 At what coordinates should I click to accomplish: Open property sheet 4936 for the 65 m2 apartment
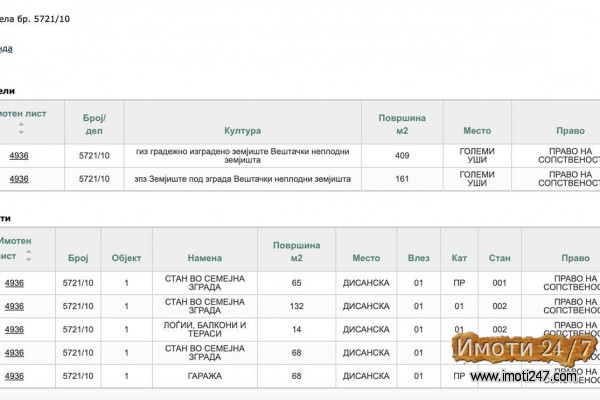click(x=14, y=283)
